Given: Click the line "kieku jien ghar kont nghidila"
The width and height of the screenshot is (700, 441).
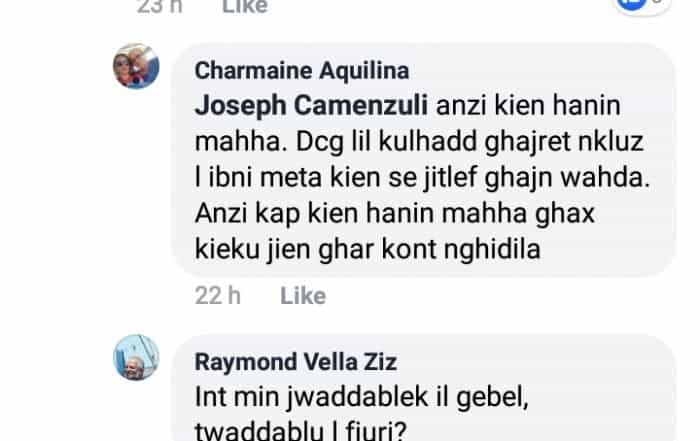Looking at the screenshot, I should click(368, 249).
